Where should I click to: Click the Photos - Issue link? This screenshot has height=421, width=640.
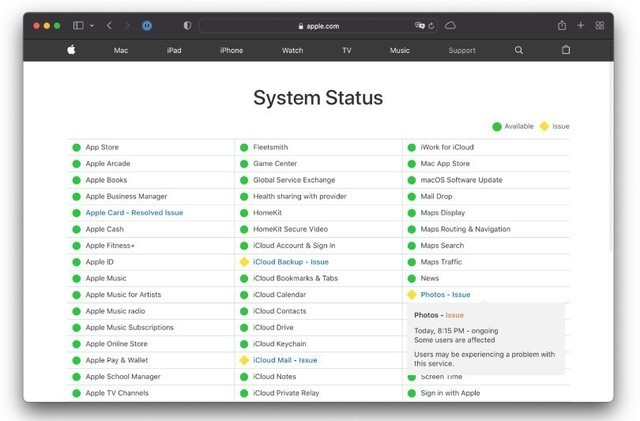(x=445, y=294)
